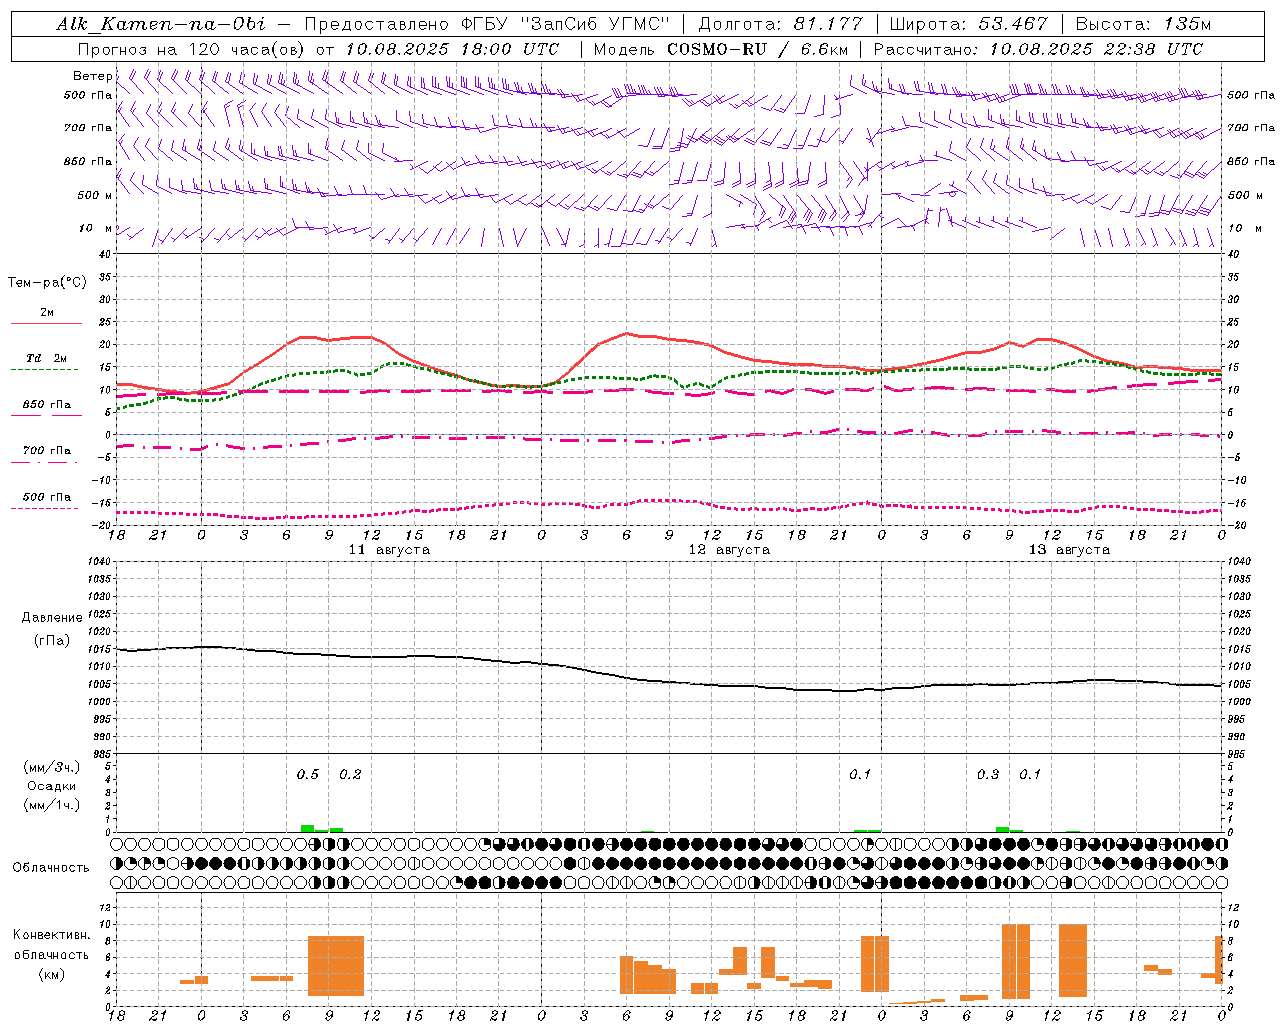Click the Тем-ра(°C) axis label
Screen dimensions: 1280x1024
(x=47, y=282)
